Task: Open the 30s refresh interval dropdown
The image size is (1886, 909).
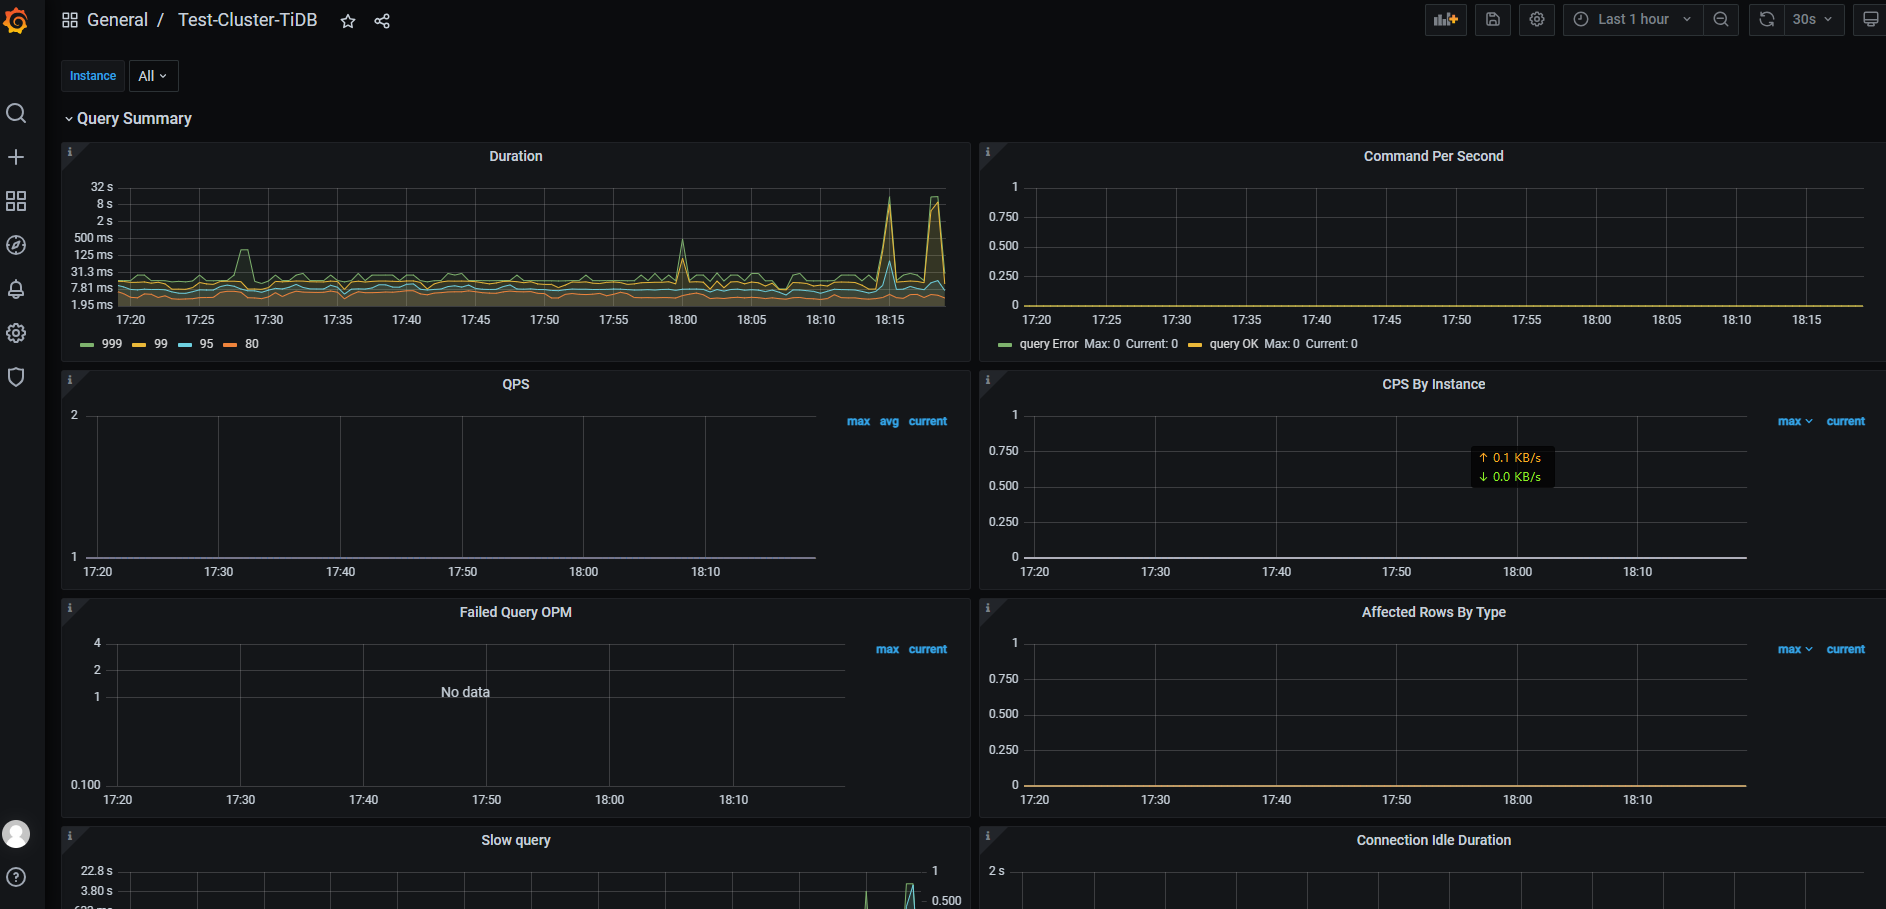Action: (x=1813, y=19)
